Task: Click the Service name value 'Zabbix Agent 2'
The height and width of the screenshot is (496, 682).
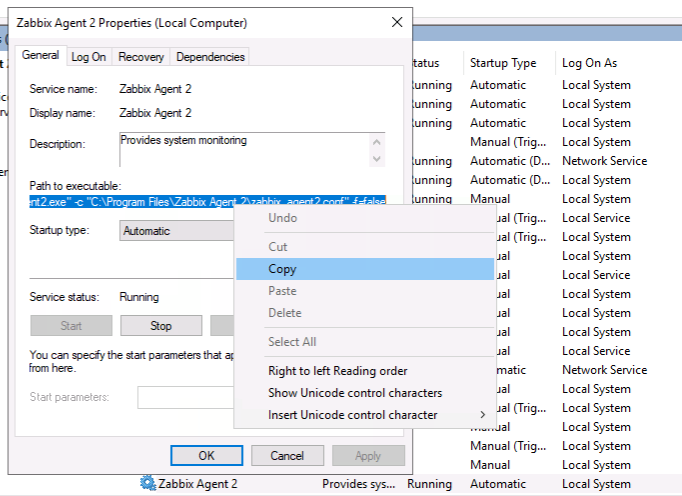Action: coord(155,89)
